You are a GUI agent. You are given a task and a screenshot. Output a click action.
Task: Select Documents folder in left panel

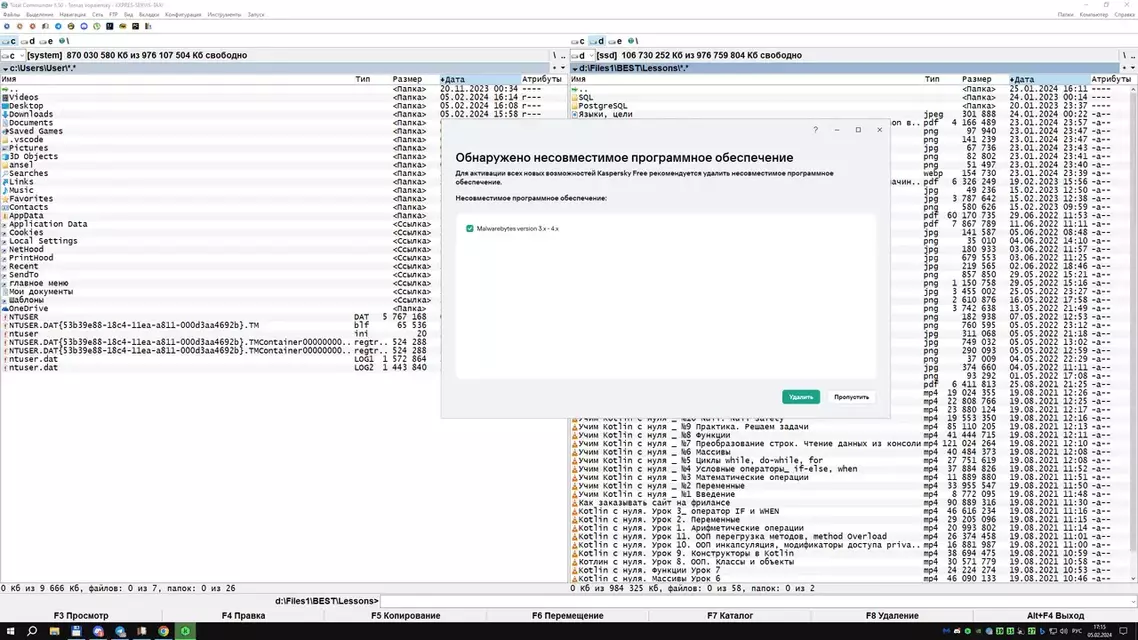(30, 123)
